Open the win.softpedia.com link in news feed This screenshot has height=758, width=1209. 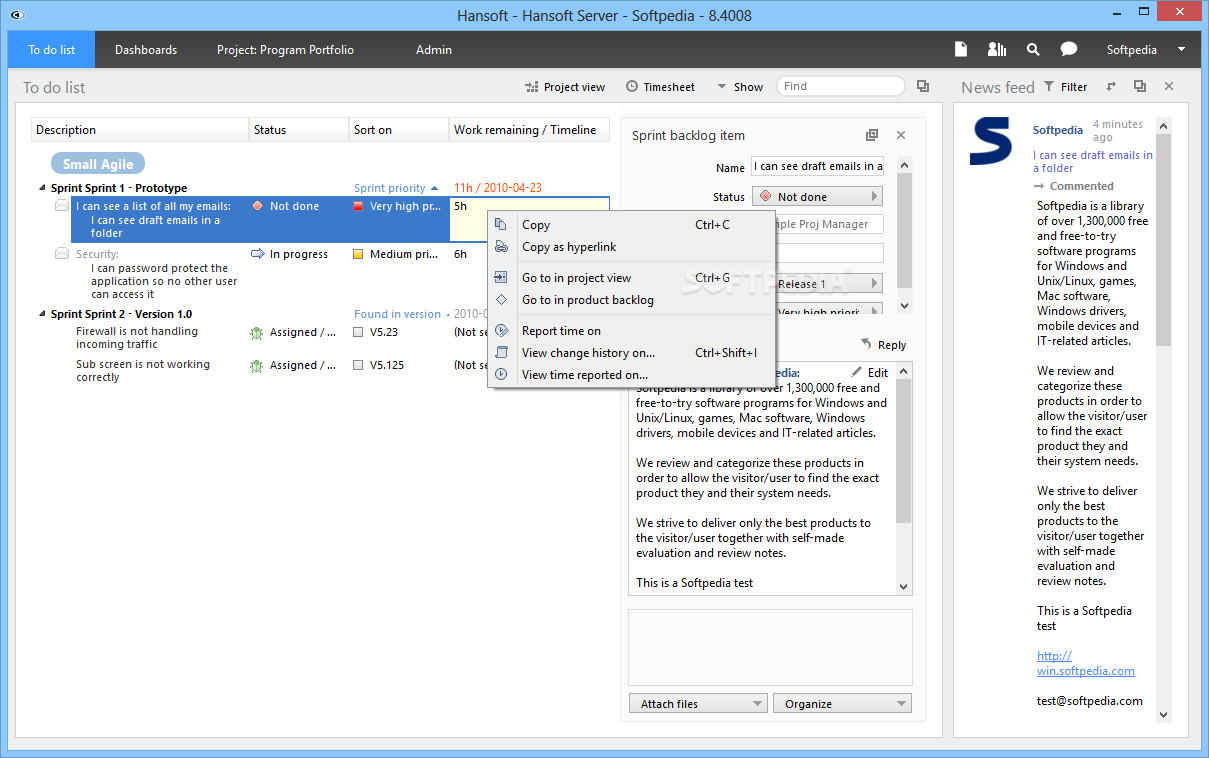(x=1085, y=664)
